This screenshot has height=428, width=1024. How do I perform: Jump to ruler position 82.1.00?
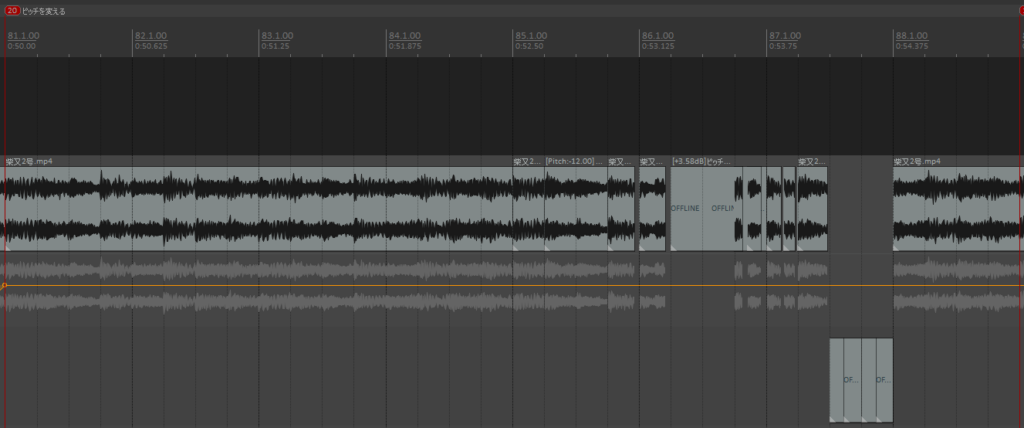[x=150, y=37]
